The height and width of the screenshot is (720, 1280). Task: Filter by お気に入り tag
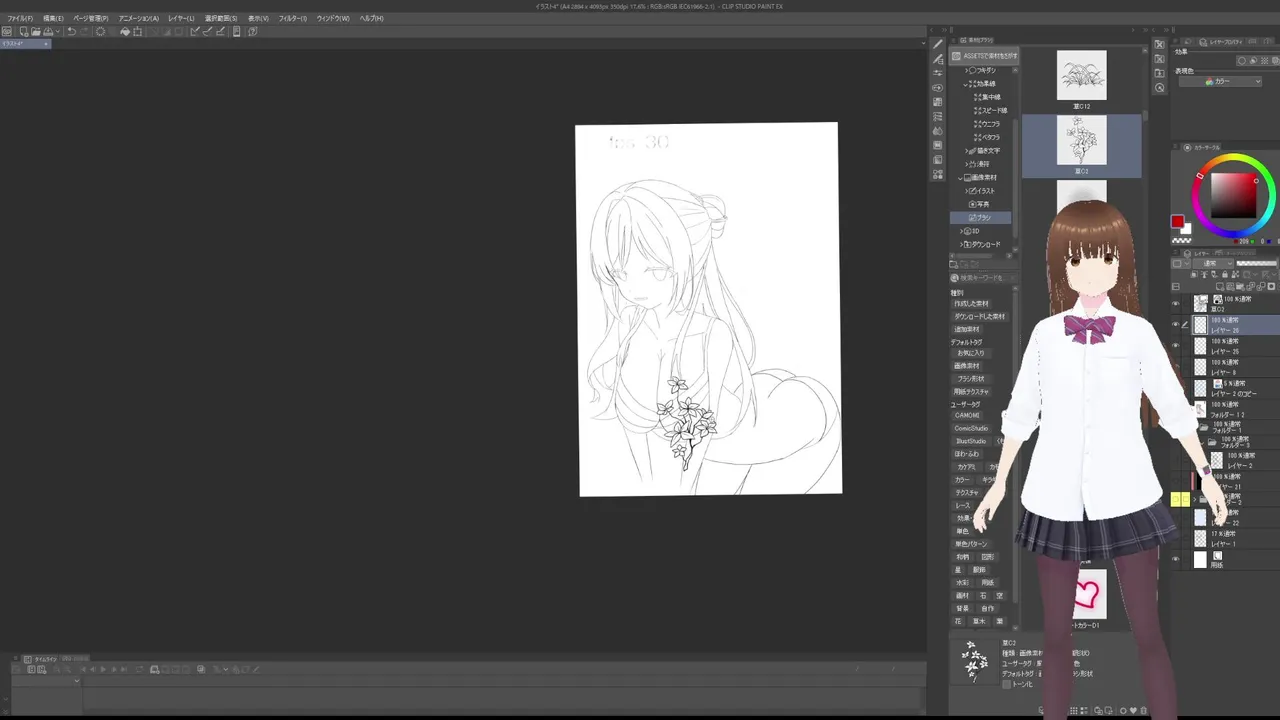coord(970,353)
